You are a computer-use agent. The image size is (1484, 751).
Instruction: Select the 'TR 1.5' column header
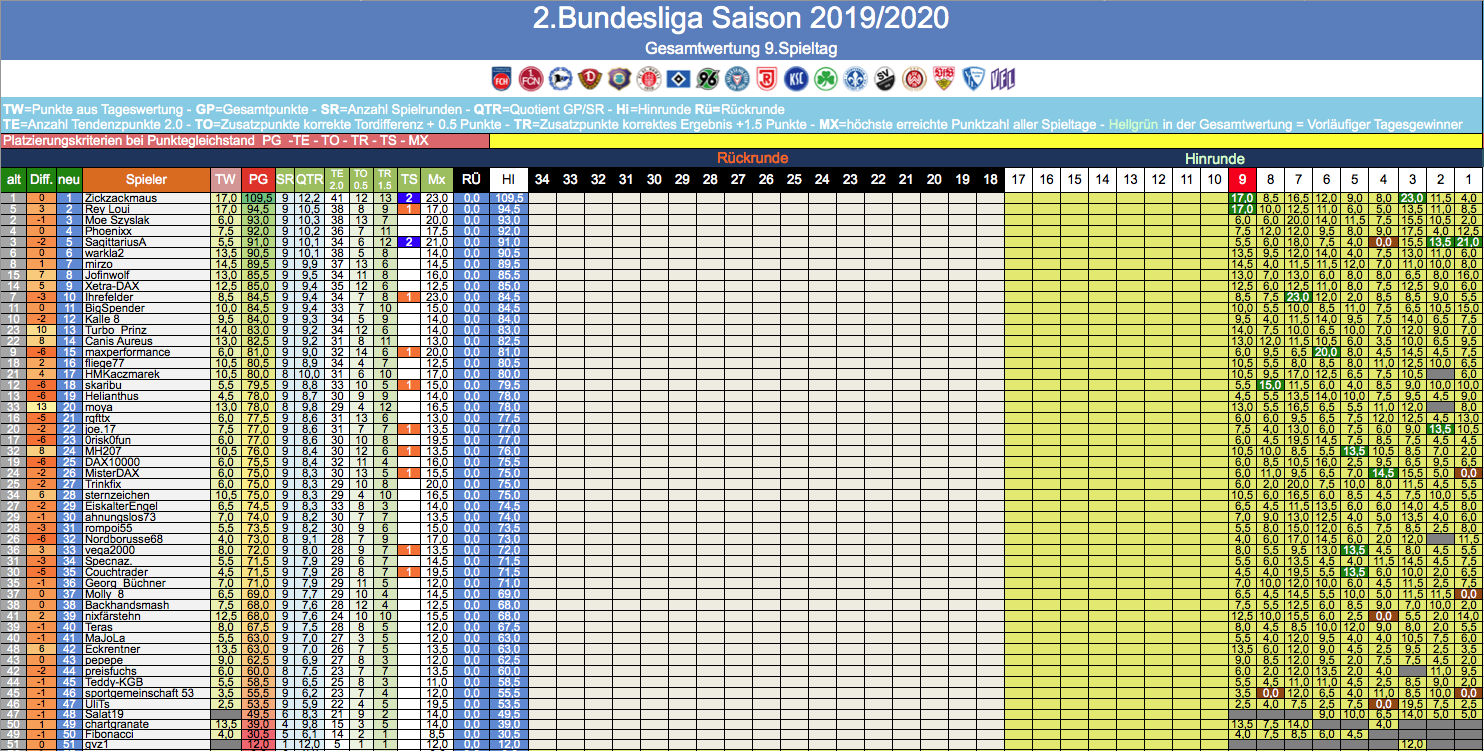[385, 179]
